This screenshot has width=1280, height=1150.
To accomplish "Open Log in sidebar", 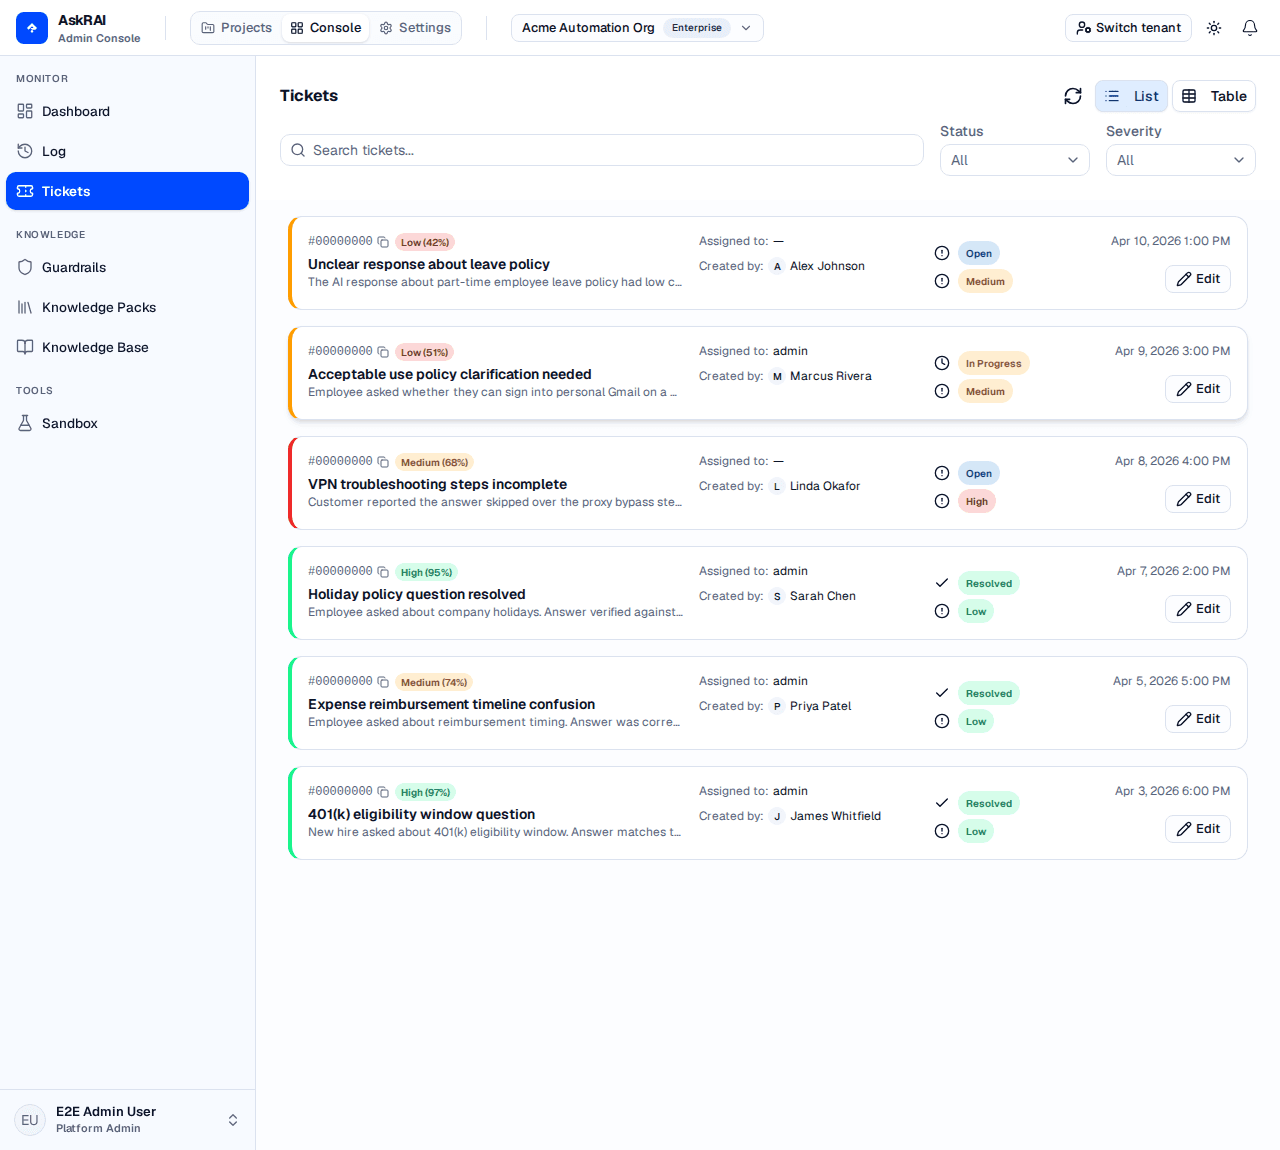I will tap(127, 151).
